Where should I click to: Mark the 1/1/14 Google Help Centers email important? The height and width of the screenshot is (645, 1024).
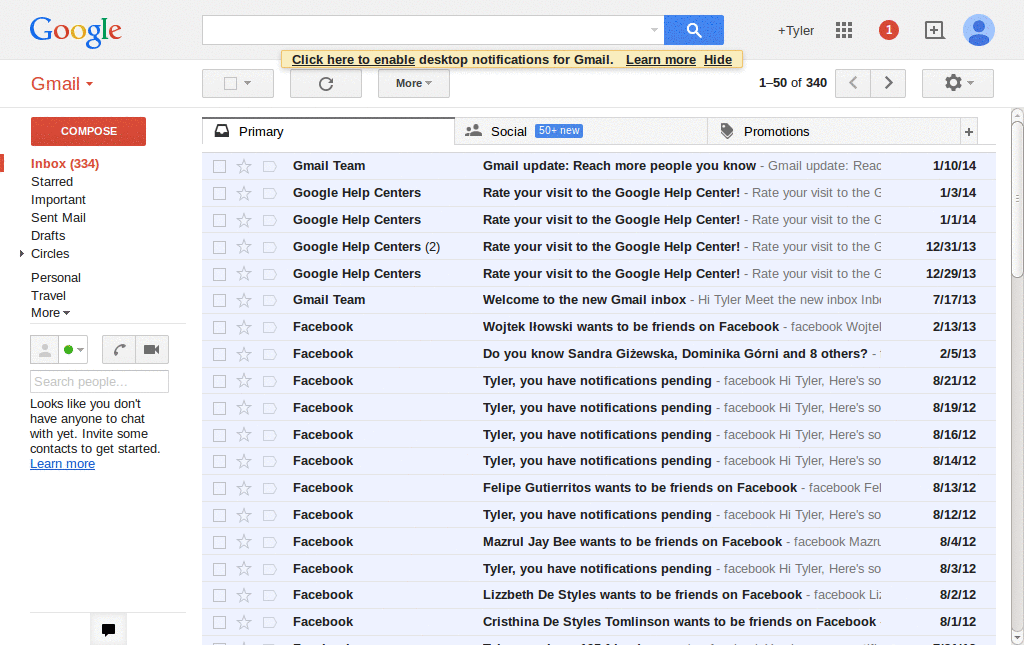click(x=269, y=221)
